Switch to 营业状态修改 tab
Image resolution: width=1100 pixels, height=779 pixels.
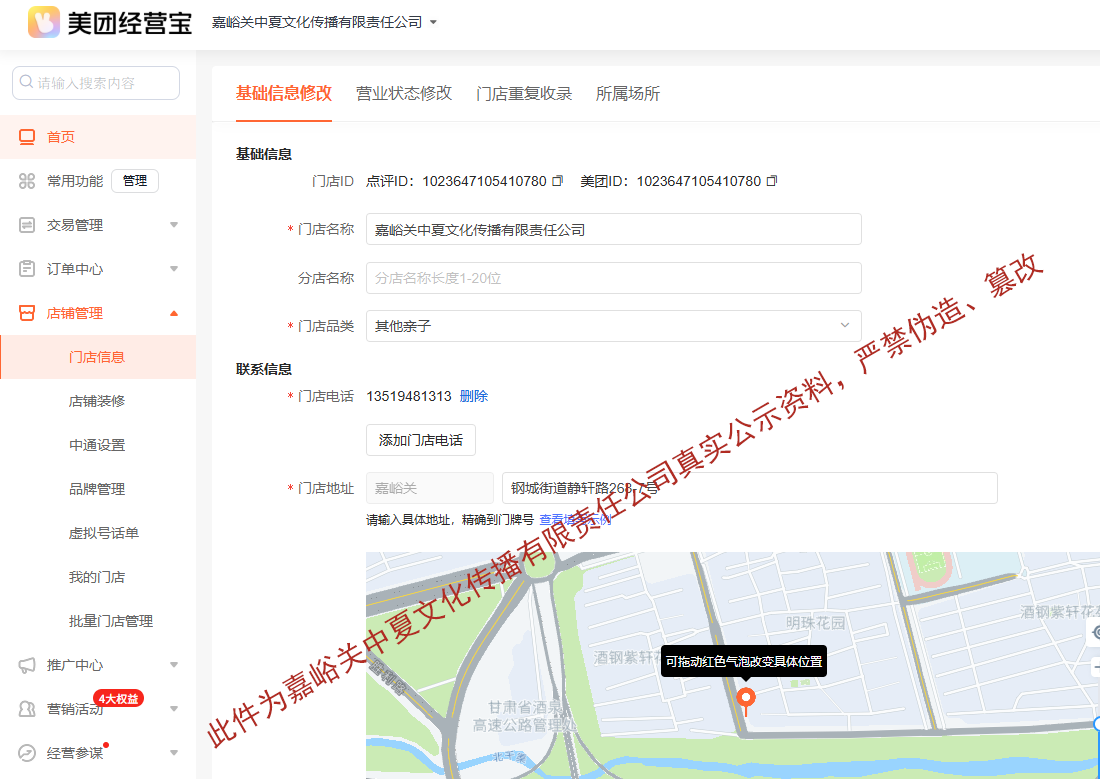404,93
